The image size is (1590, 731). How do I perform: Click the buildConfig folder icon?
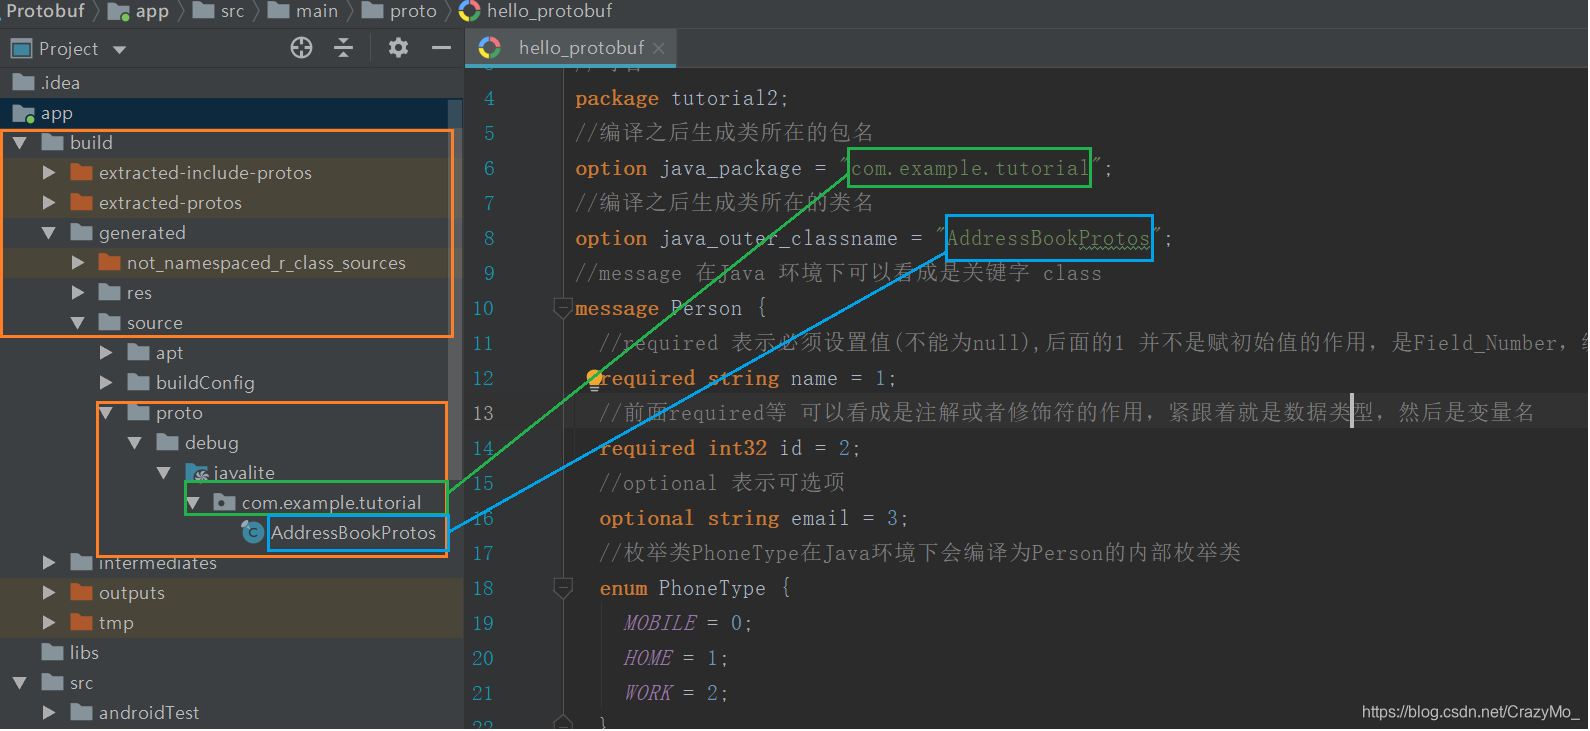click(x=139, y=382)
